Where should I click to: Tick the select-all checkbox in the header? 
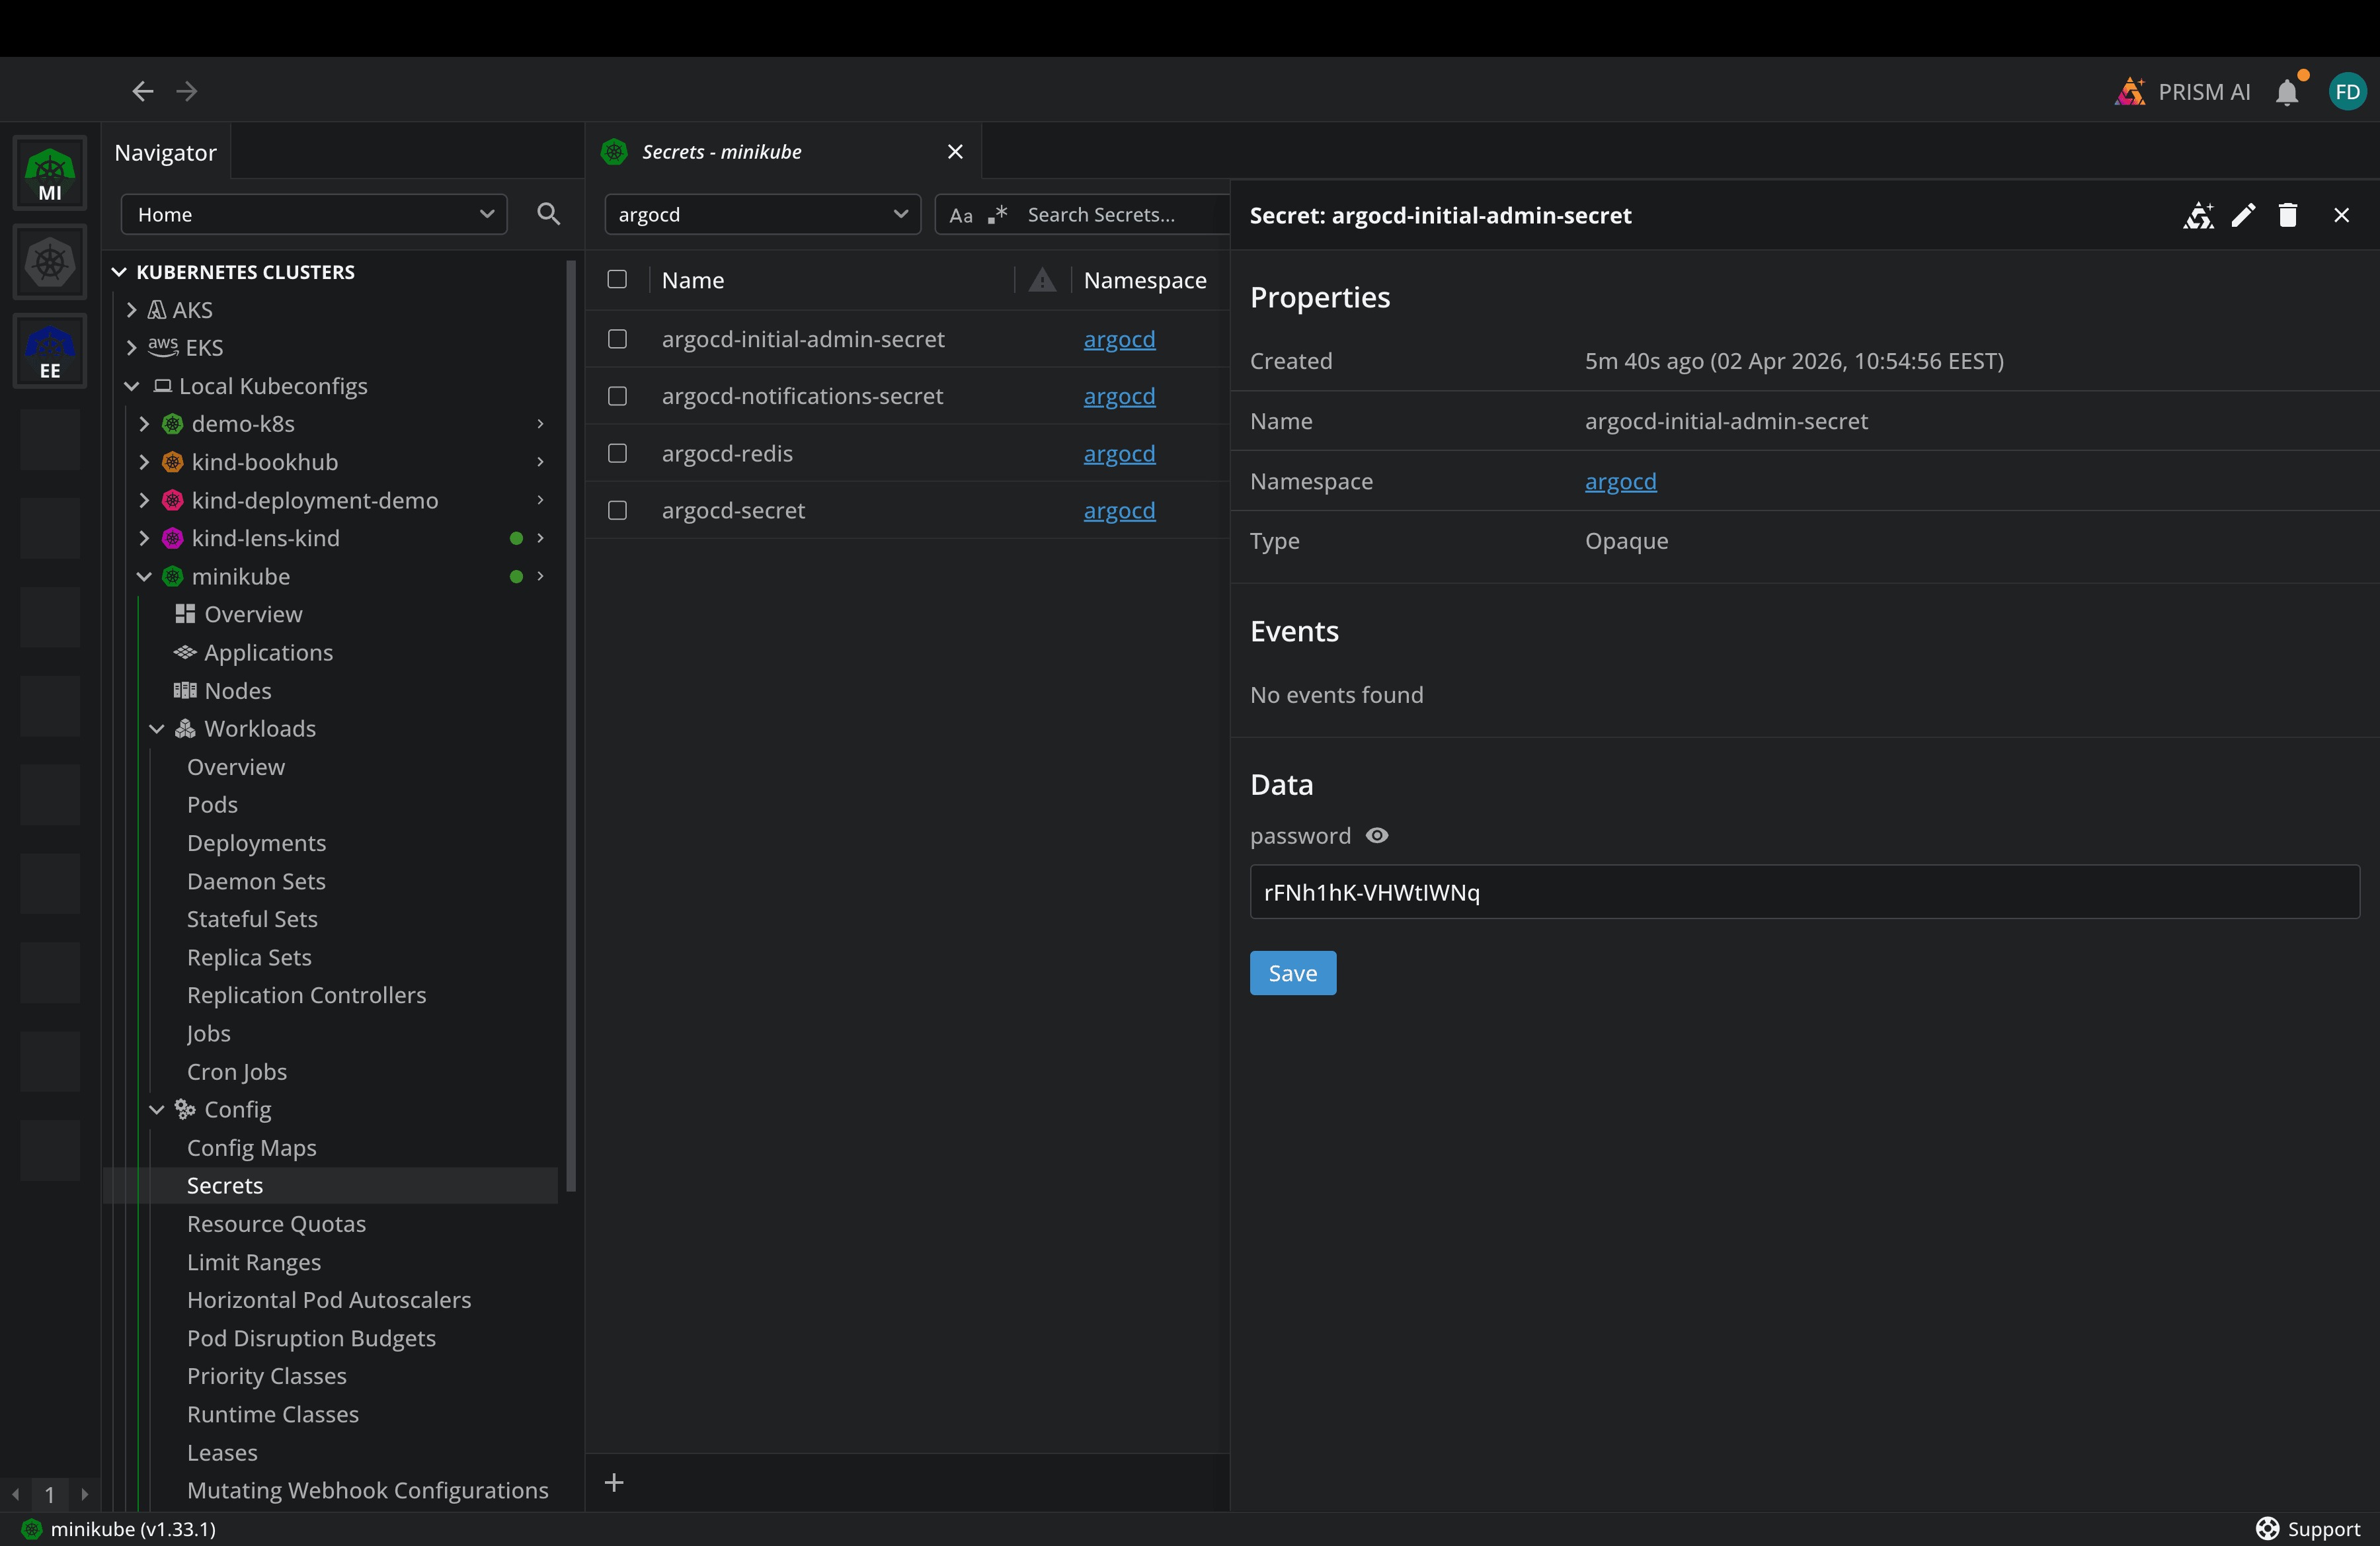tap(617, 280)
